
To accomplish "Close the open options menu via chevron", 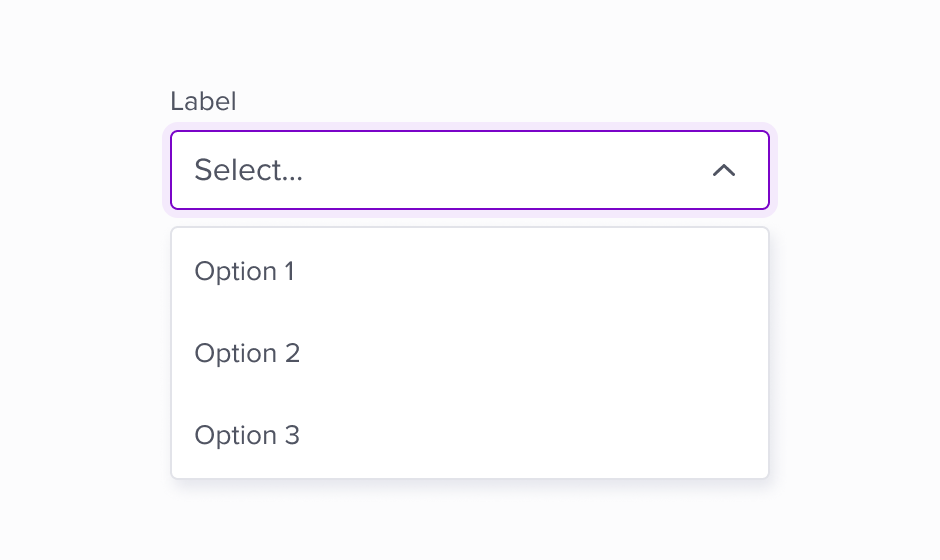I will click(x=724, y=170).
